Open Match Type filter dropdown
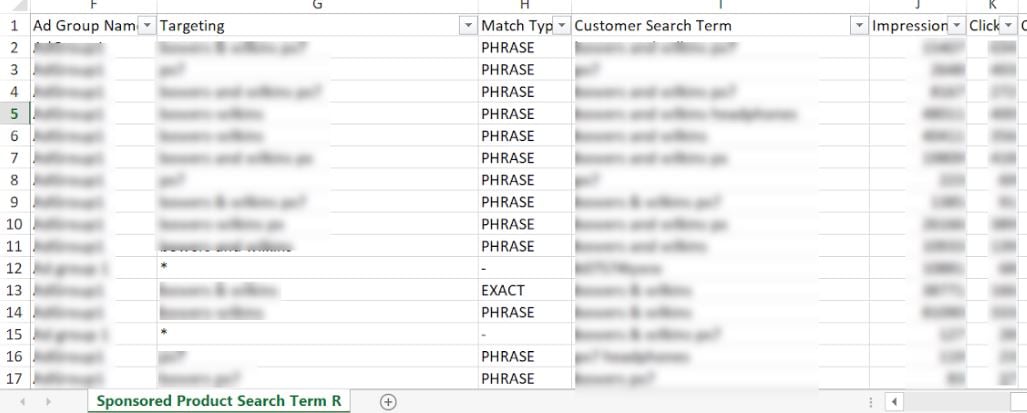 (562, 26)
